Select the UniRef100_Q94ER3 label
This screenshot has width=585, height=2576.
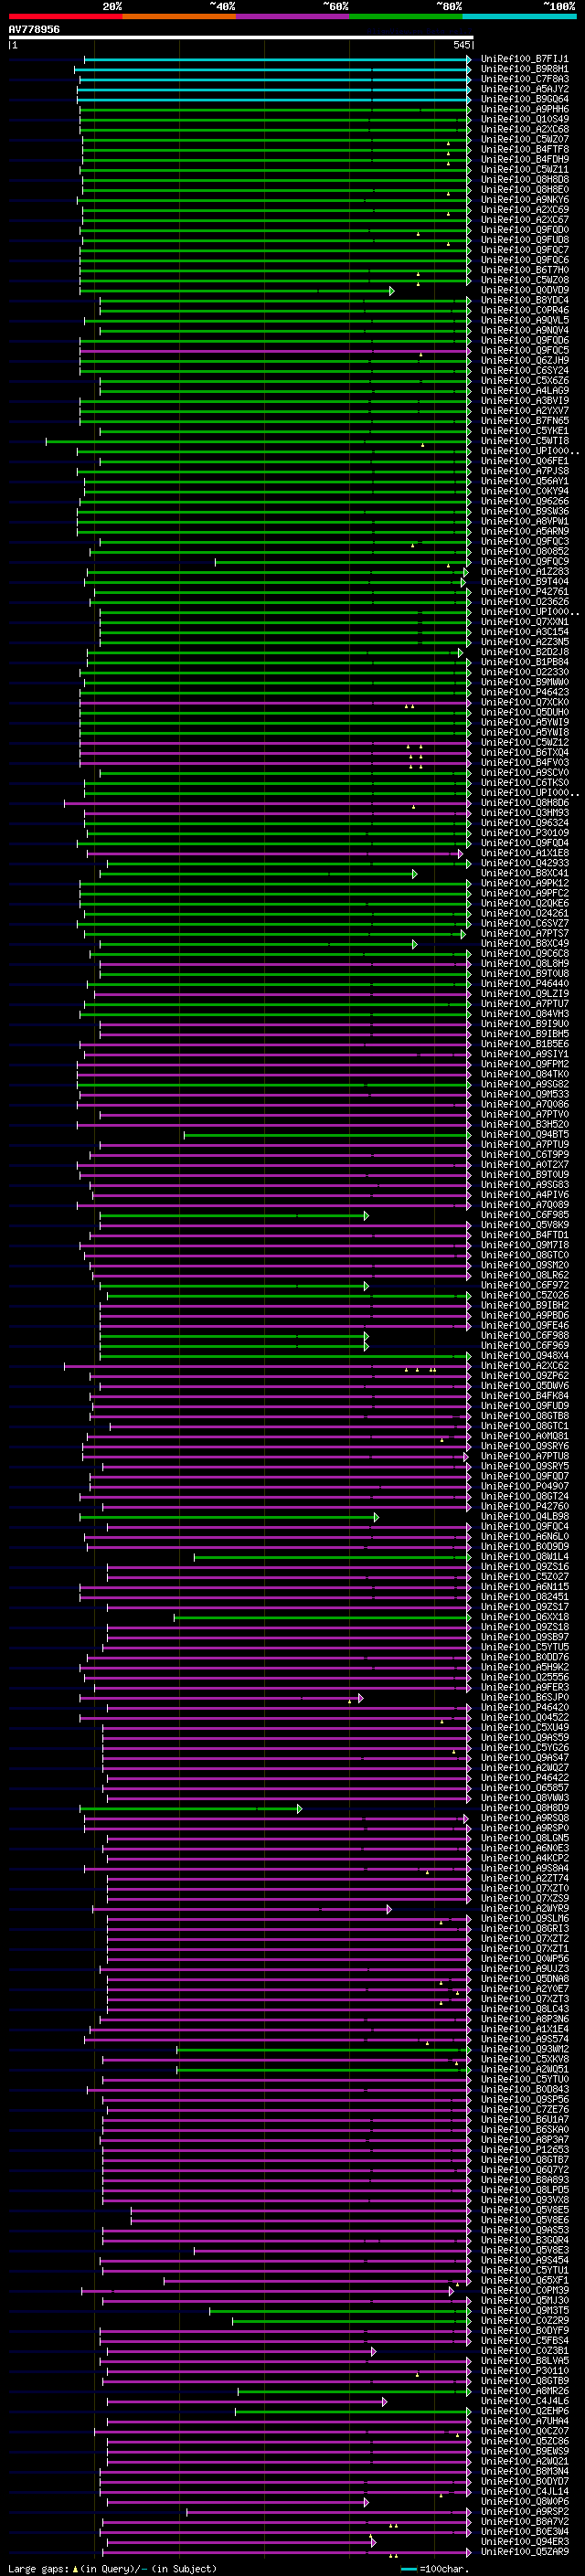[x=524, y=2541]
